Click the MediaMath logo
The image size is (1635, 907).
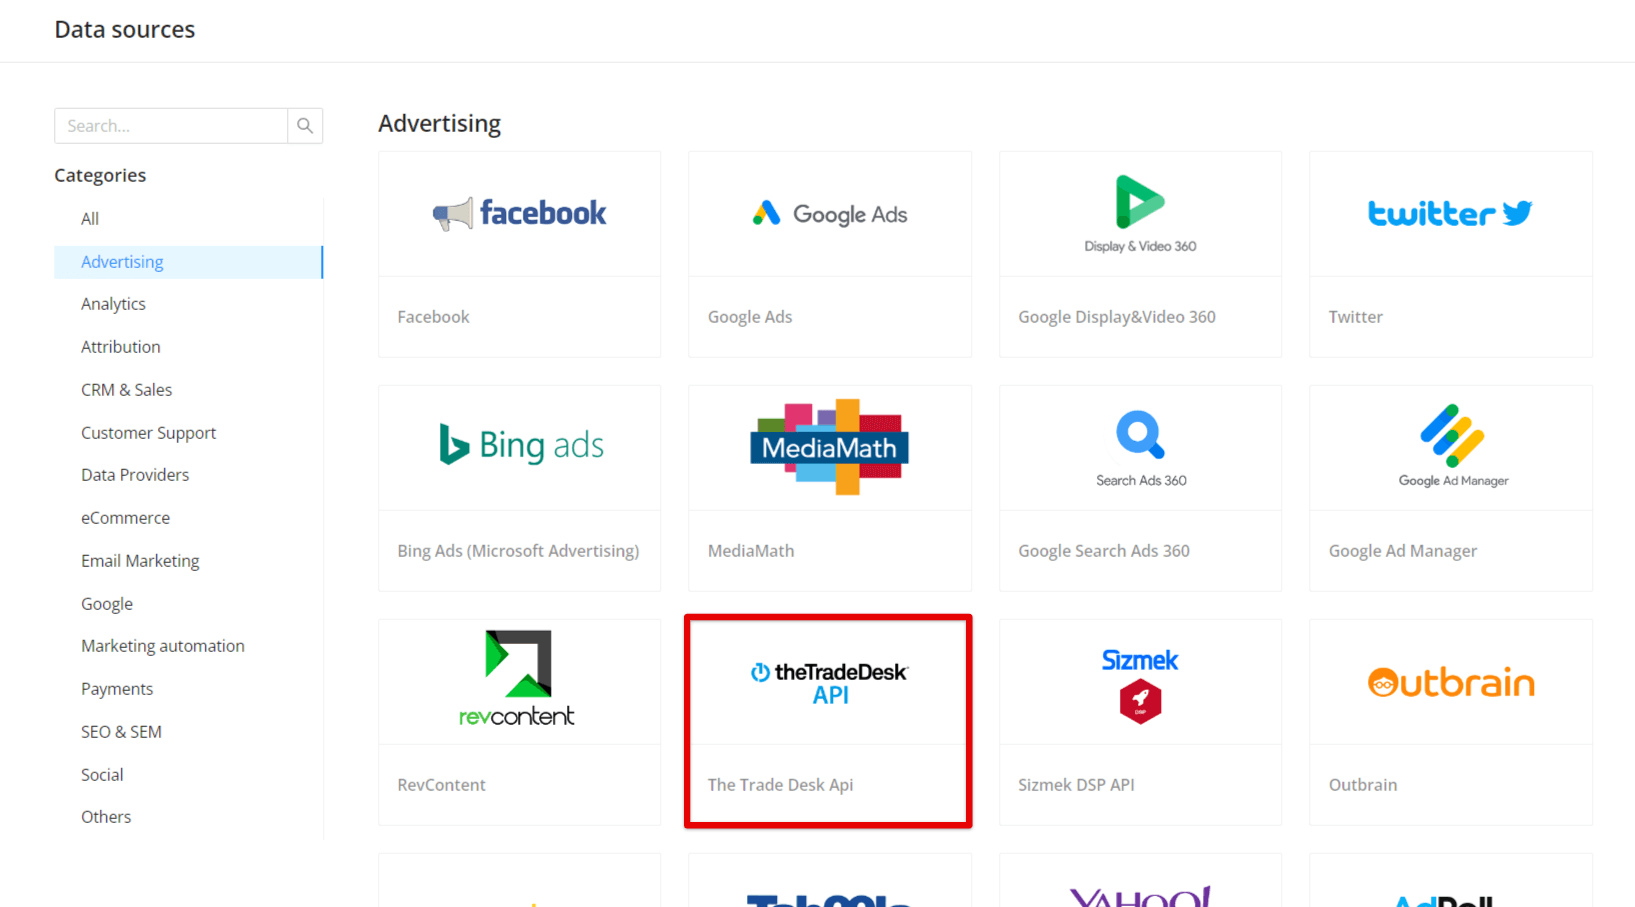pyautogui.click(x=830, y=447)
